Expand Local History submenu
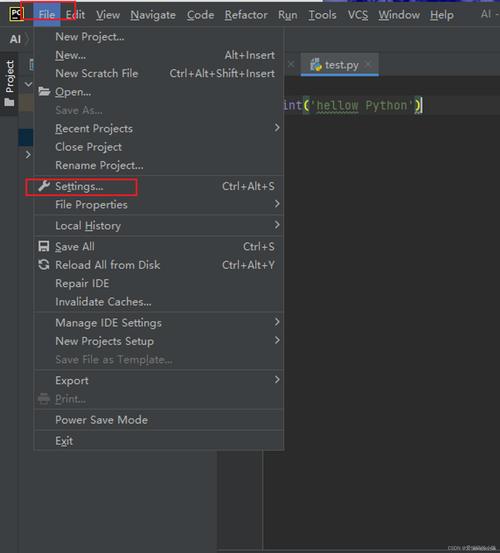 [x=158, y=226]
